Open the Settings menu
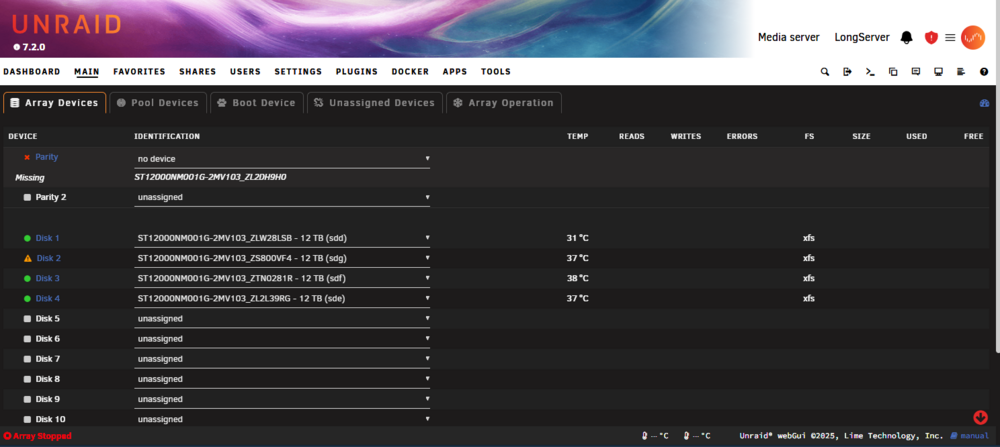Viewport: 1000px width, 447px height. pyautogui.click(x=298, y=72)
